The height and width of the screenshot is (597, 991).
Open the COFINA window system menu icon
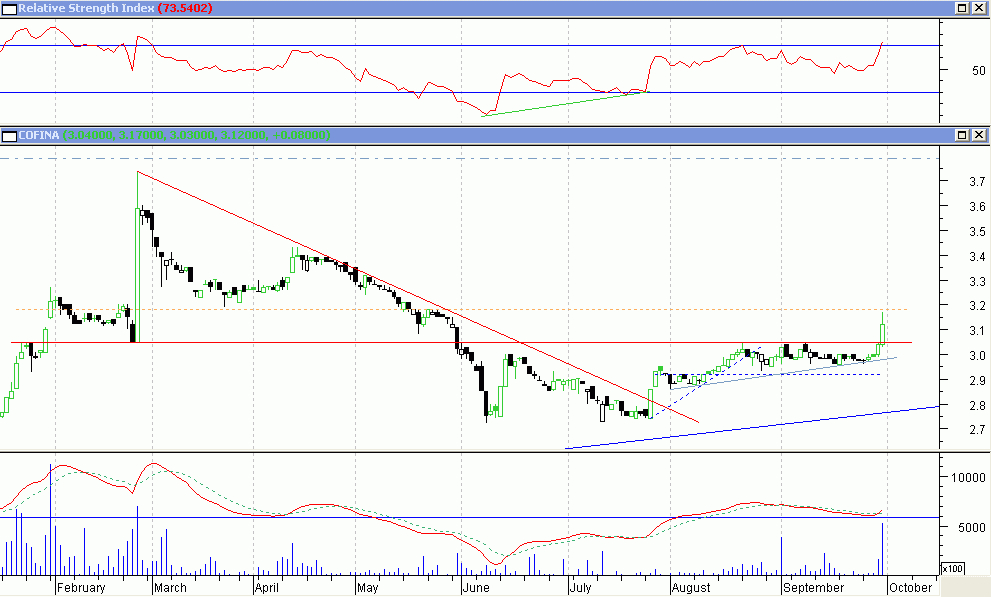click(x=8, y=135)
